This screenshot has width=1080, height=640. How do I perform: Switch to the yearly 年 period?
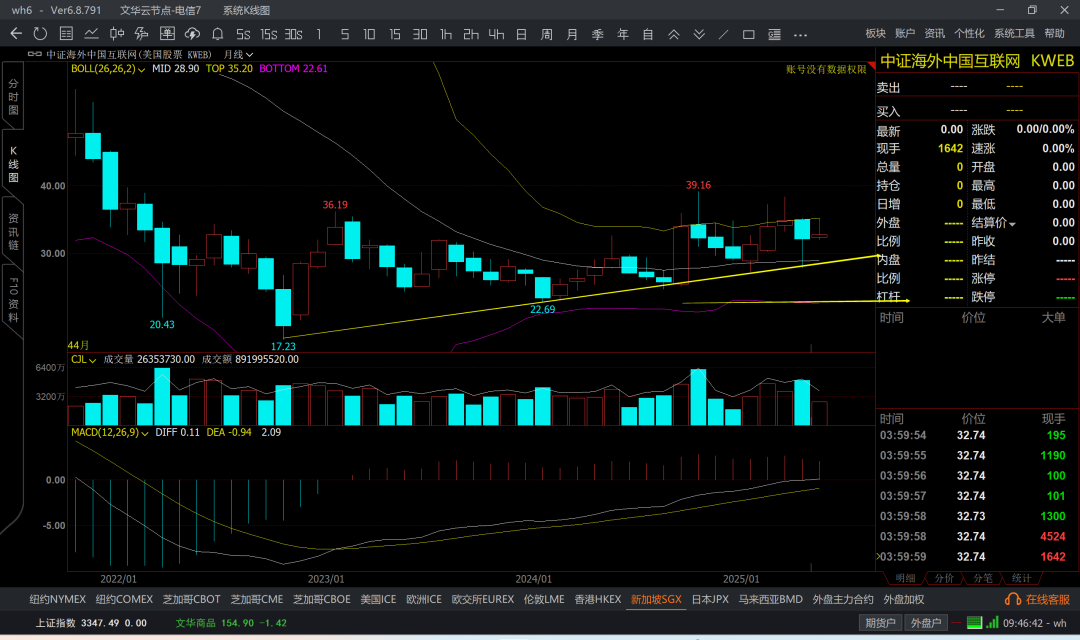pos(623,34)
